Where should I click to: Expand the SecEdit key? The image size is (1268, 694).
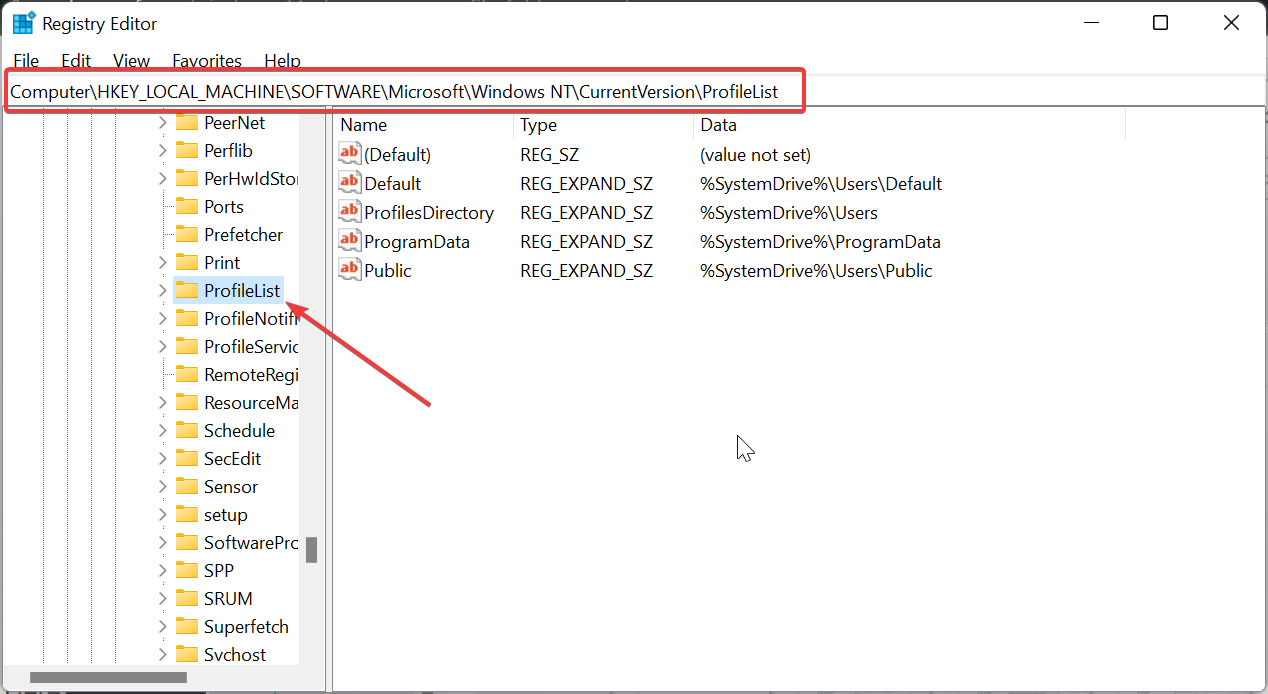162,458
